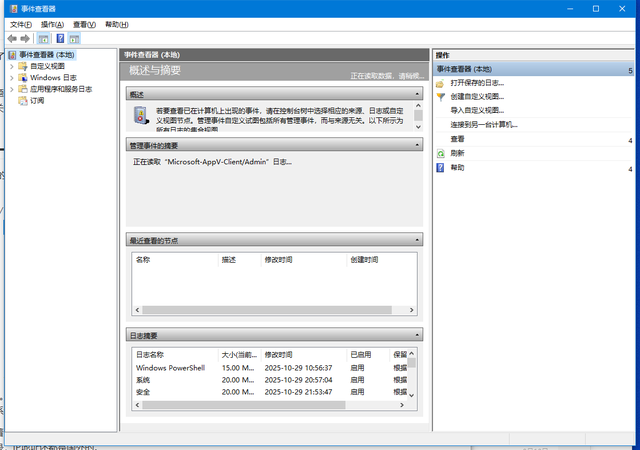Select the 安全 log row
The image size is (640, 450).
click(x=271, y=392)
